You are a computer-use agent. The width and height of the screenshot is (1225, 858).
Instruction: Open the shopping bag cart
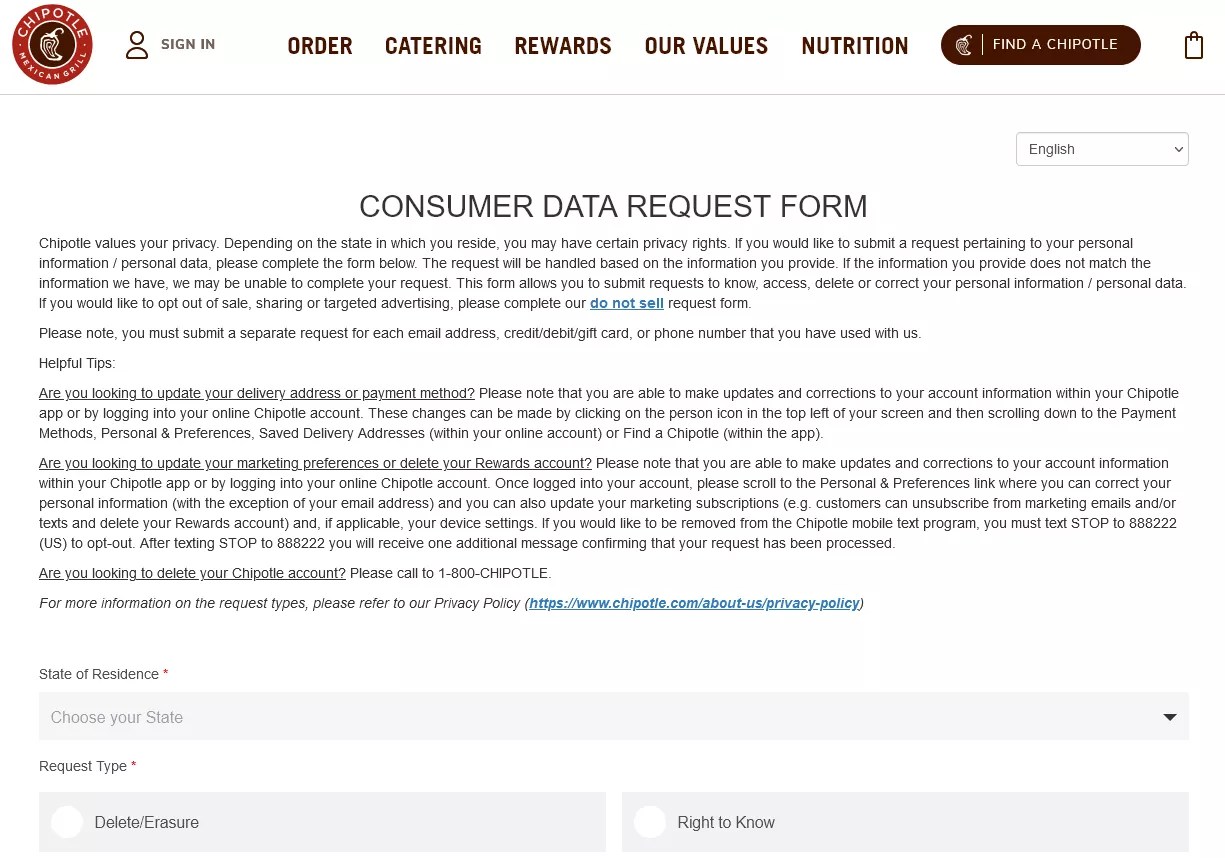tap(1194, 44)
